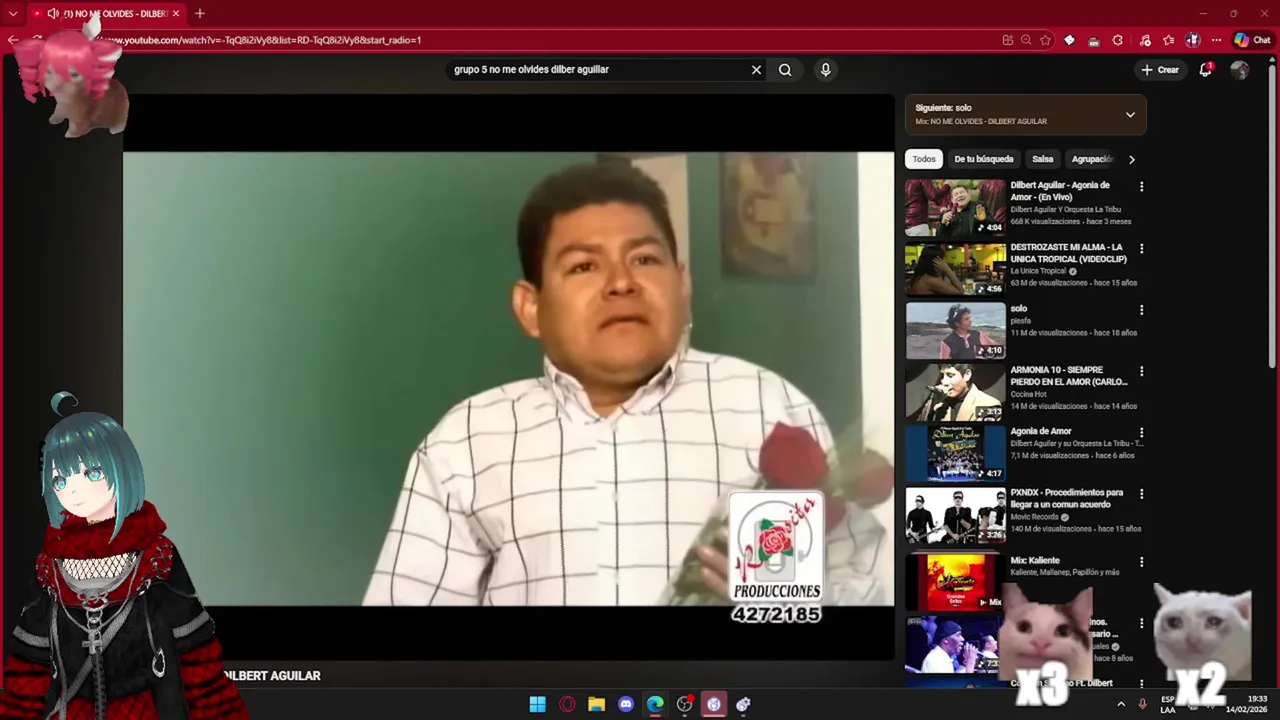Image resolution: width=1280 pixels, height=720 pixels.
Task: Open the tab list dropdown arrow
Action: (13, 13)
